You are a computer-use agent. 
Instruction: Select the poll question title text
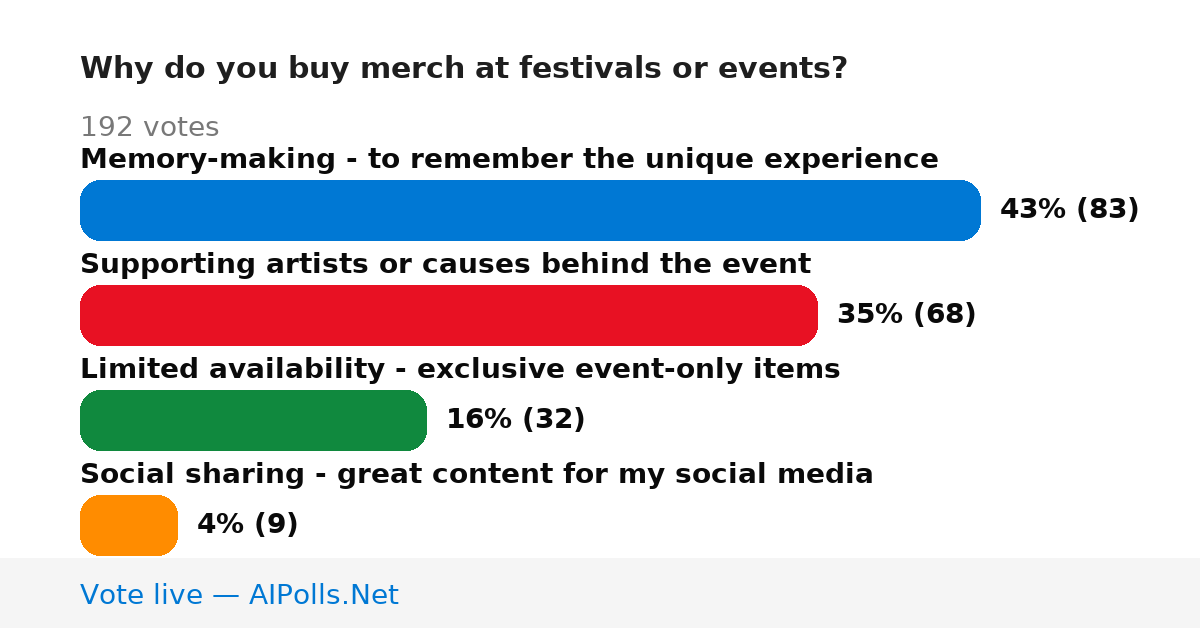[x=464, y=69]
